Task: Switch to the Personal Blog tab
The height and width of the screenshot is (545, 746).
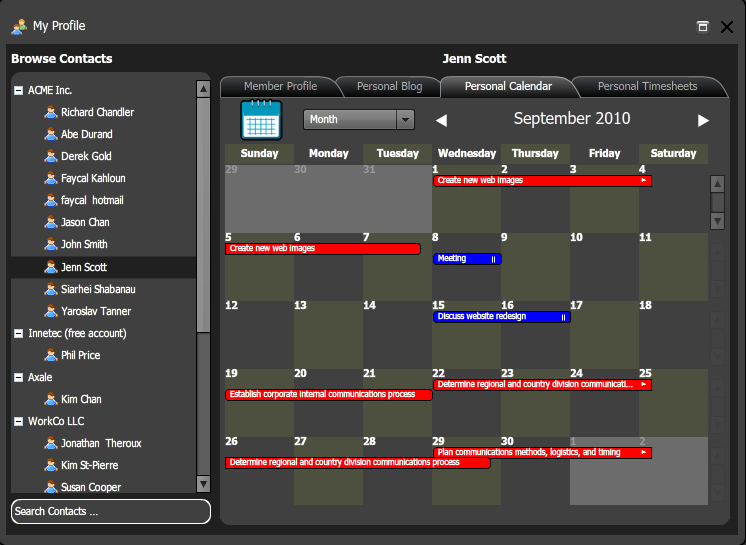Action: 389,87
